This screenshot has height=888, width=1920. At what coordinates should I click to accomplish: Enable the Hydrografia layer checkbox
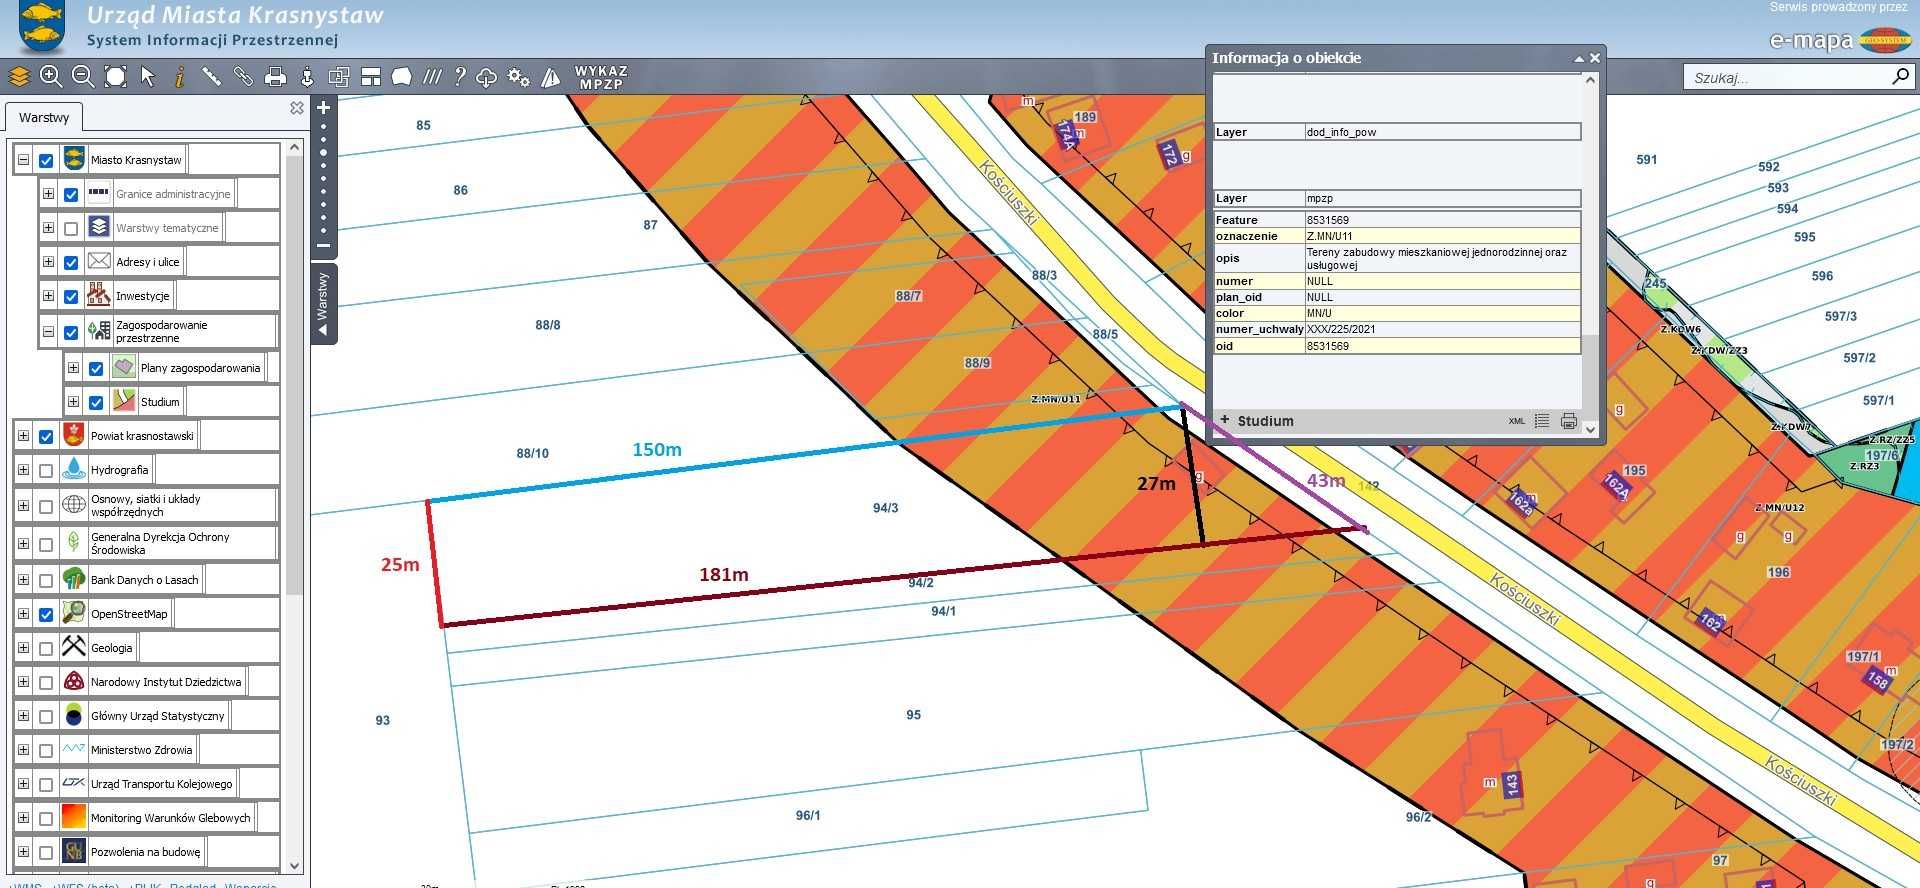point(46,470)
